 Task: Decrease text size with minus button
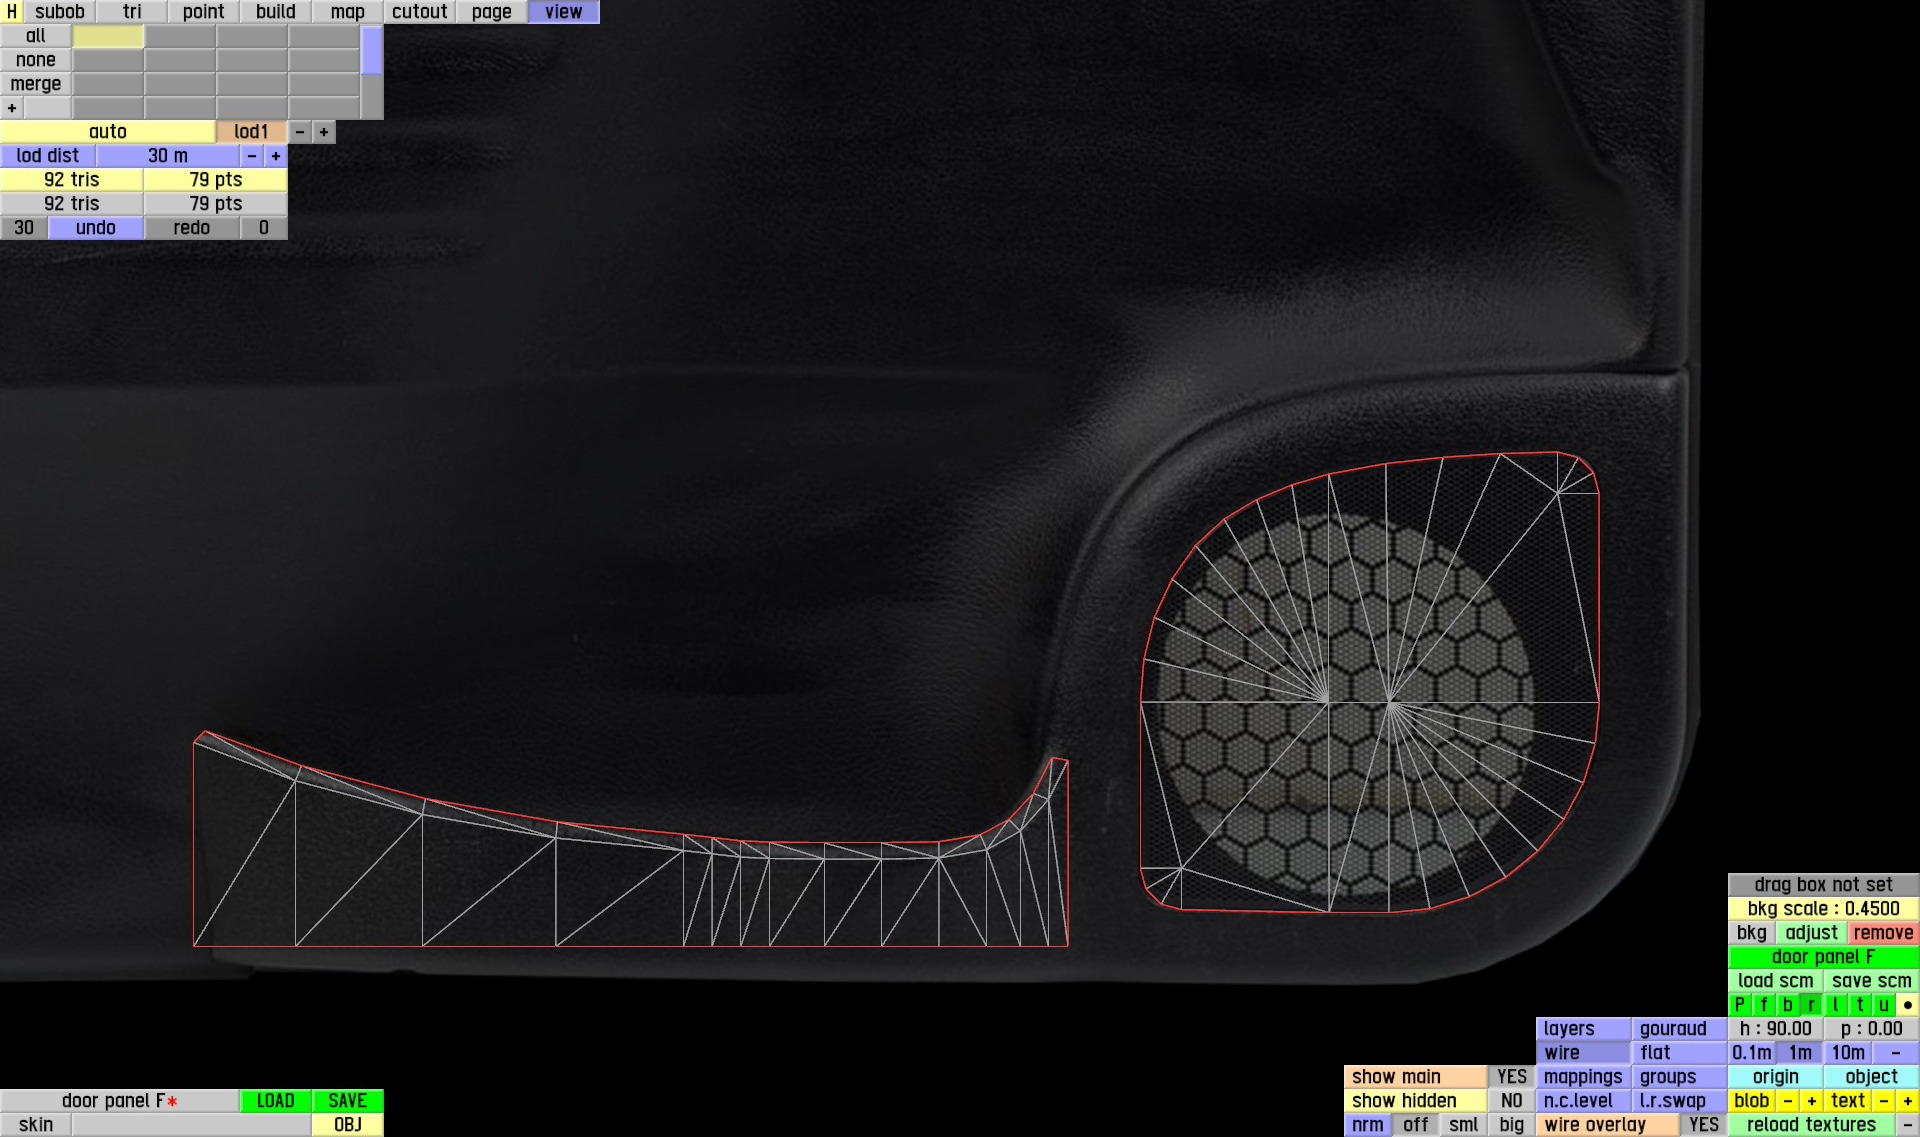point(1883,1101)
